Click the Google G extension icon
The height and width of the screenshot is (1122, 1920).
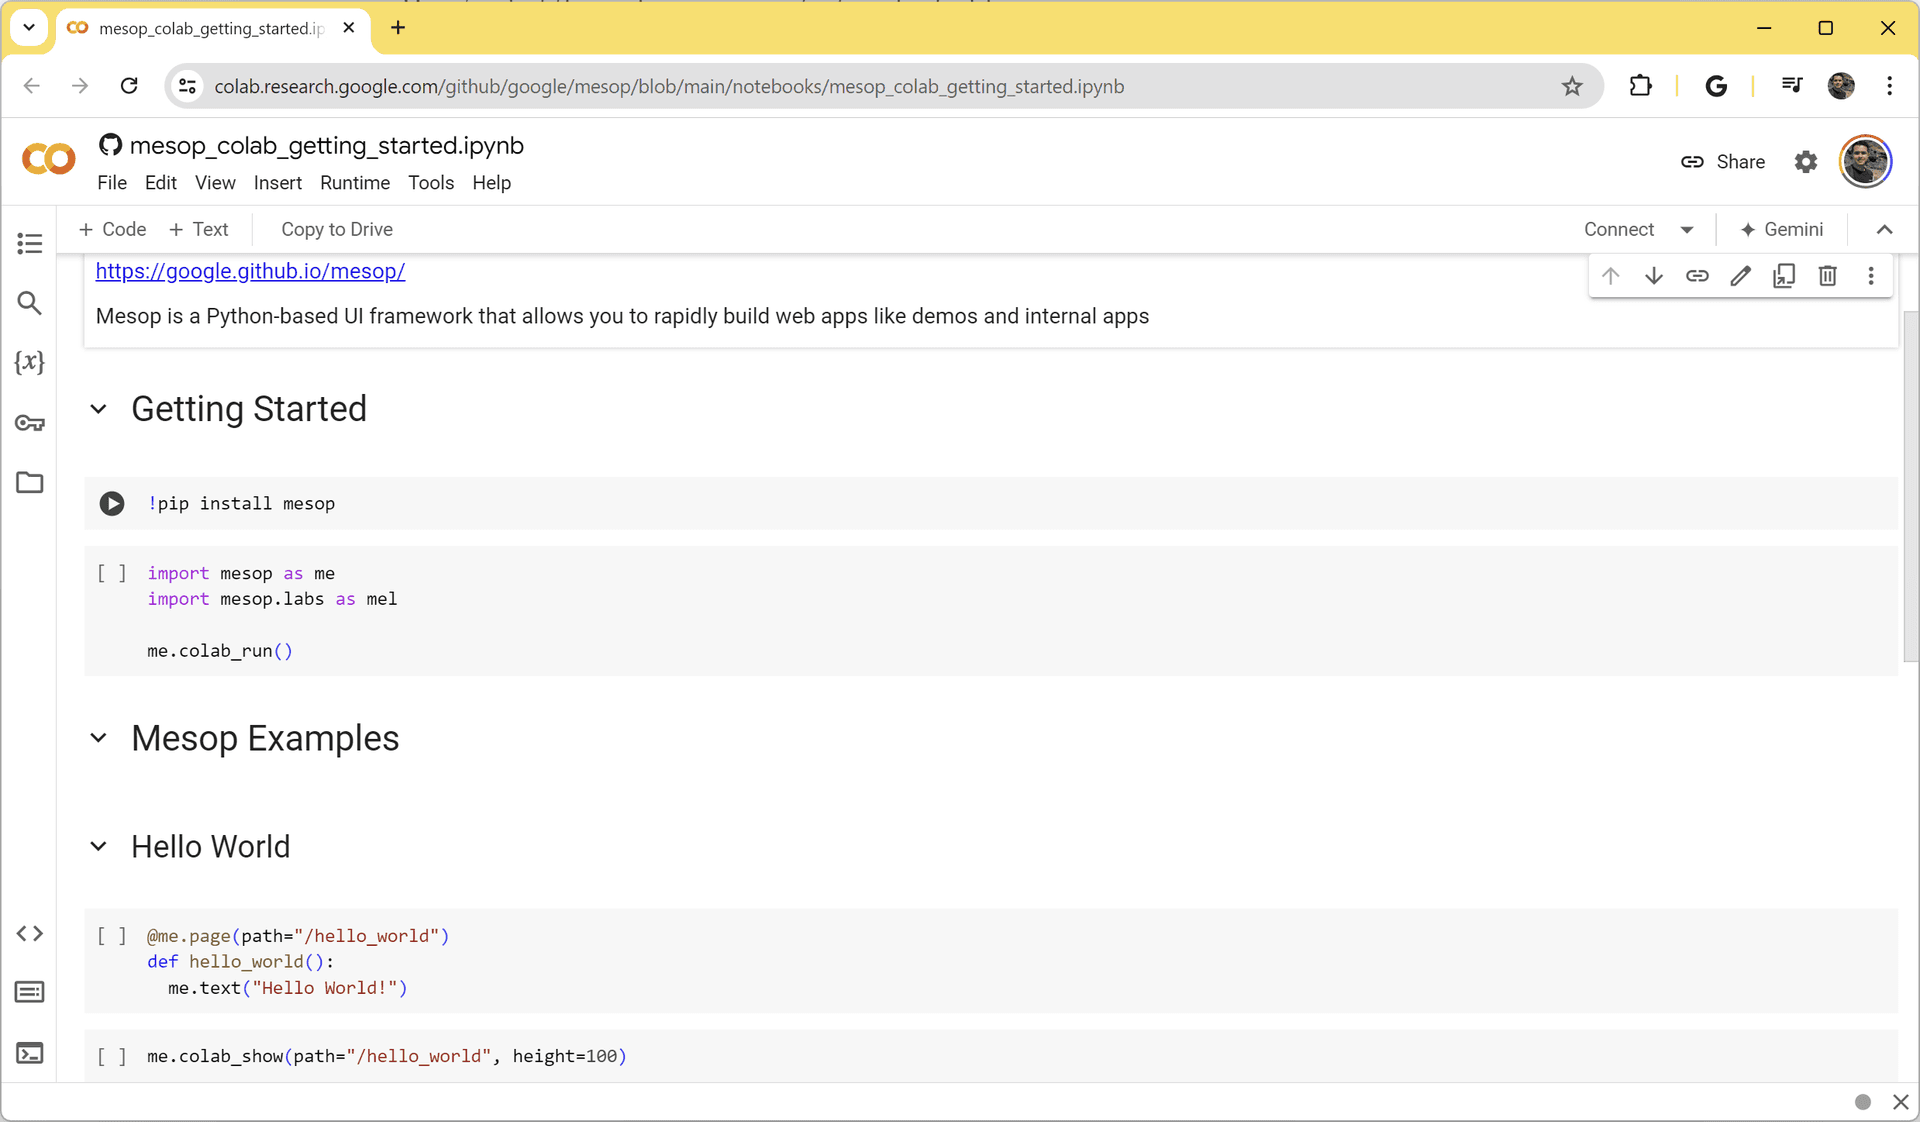(x=1716, y=86)
